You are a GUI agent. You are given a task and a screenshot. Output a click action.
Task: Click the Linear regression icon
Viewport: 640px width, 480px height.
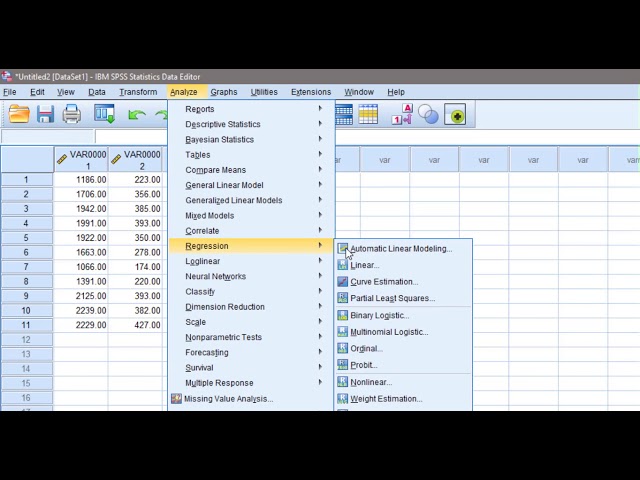[x=342, y=265]
